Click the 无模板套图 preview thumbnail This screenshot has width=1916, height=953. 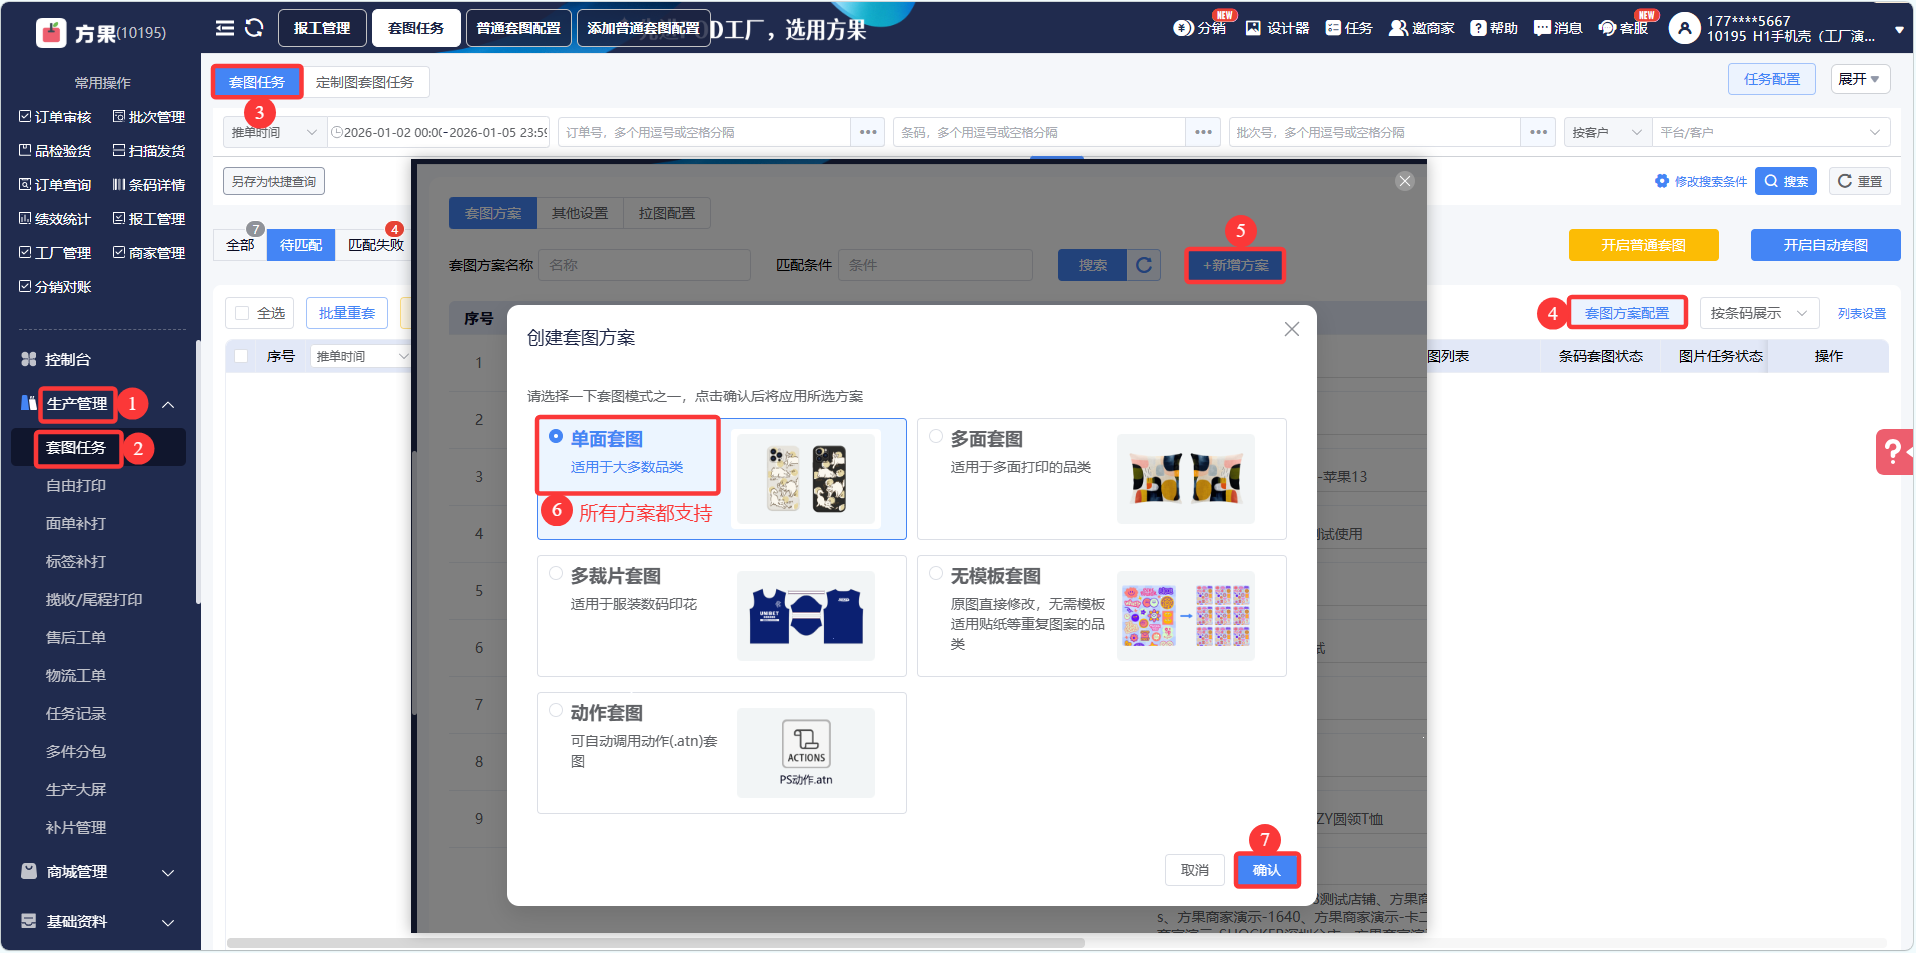pyautogui.click(x=1186, y=616)
